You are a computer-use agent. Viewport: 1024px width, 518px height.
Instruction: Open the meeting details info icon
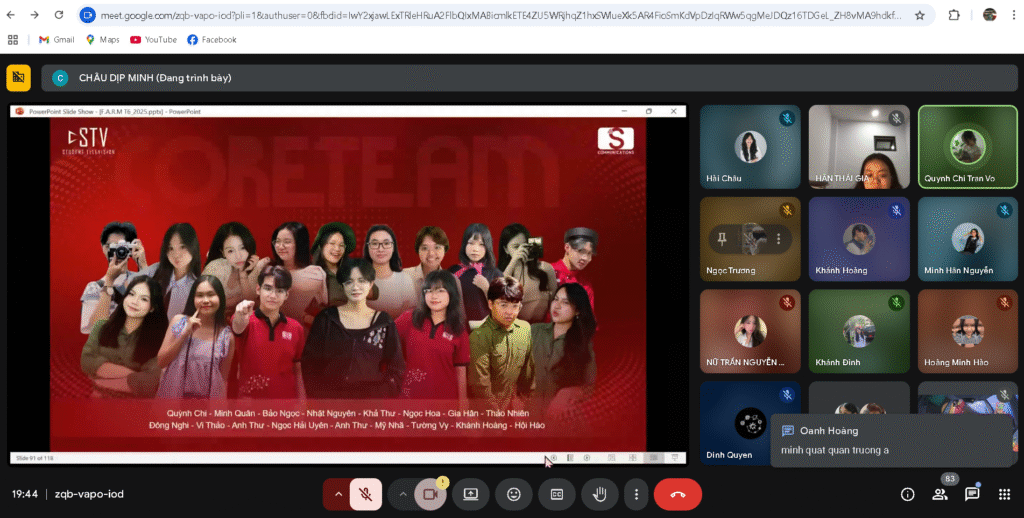(907, 494)
